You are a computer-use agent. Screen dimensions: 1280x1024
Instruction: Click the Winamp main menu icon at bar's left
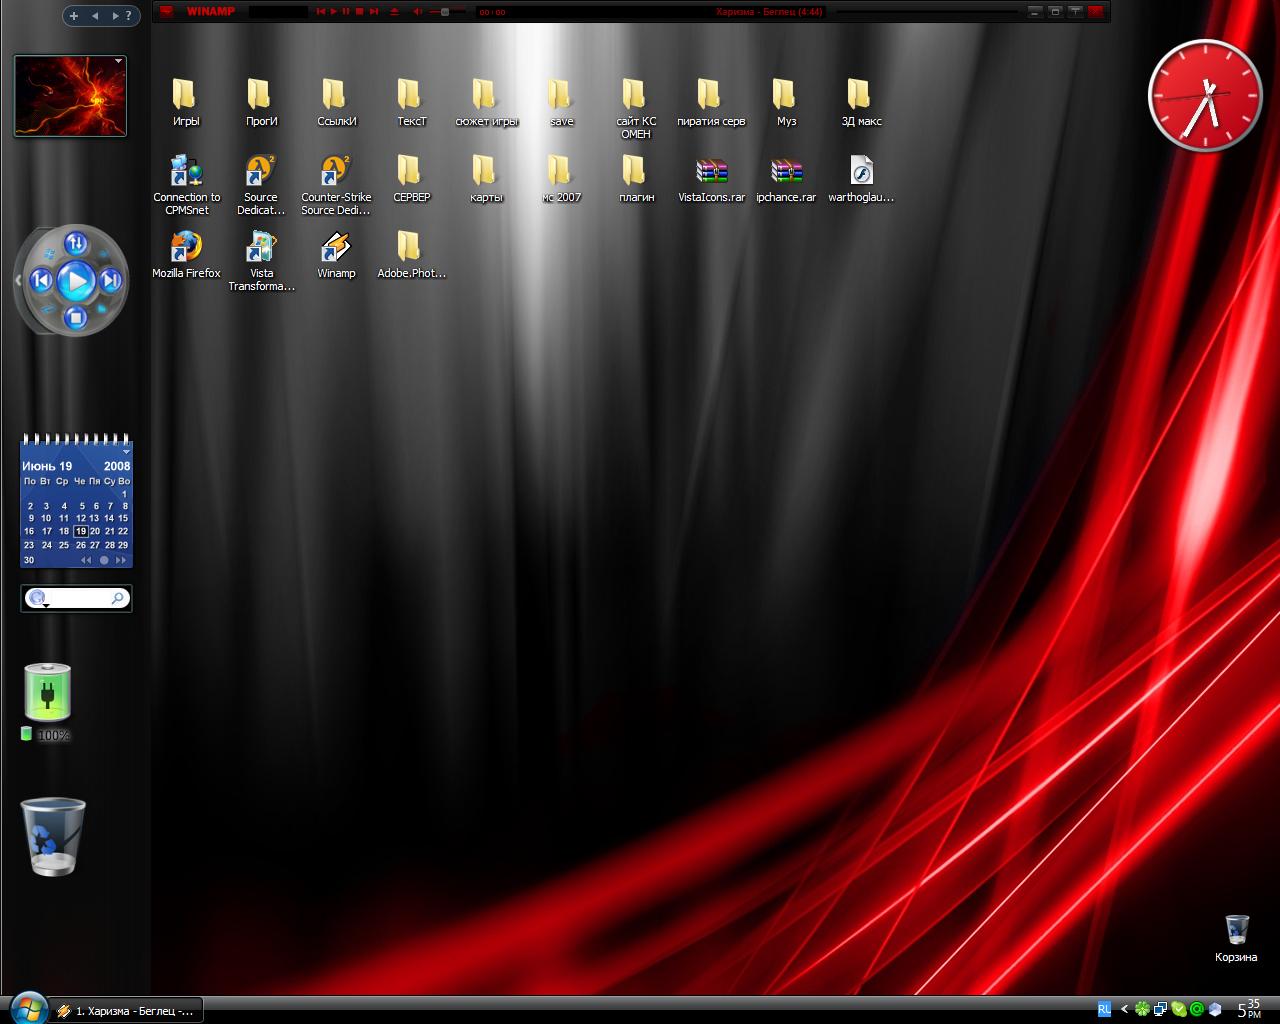point(167,12)
